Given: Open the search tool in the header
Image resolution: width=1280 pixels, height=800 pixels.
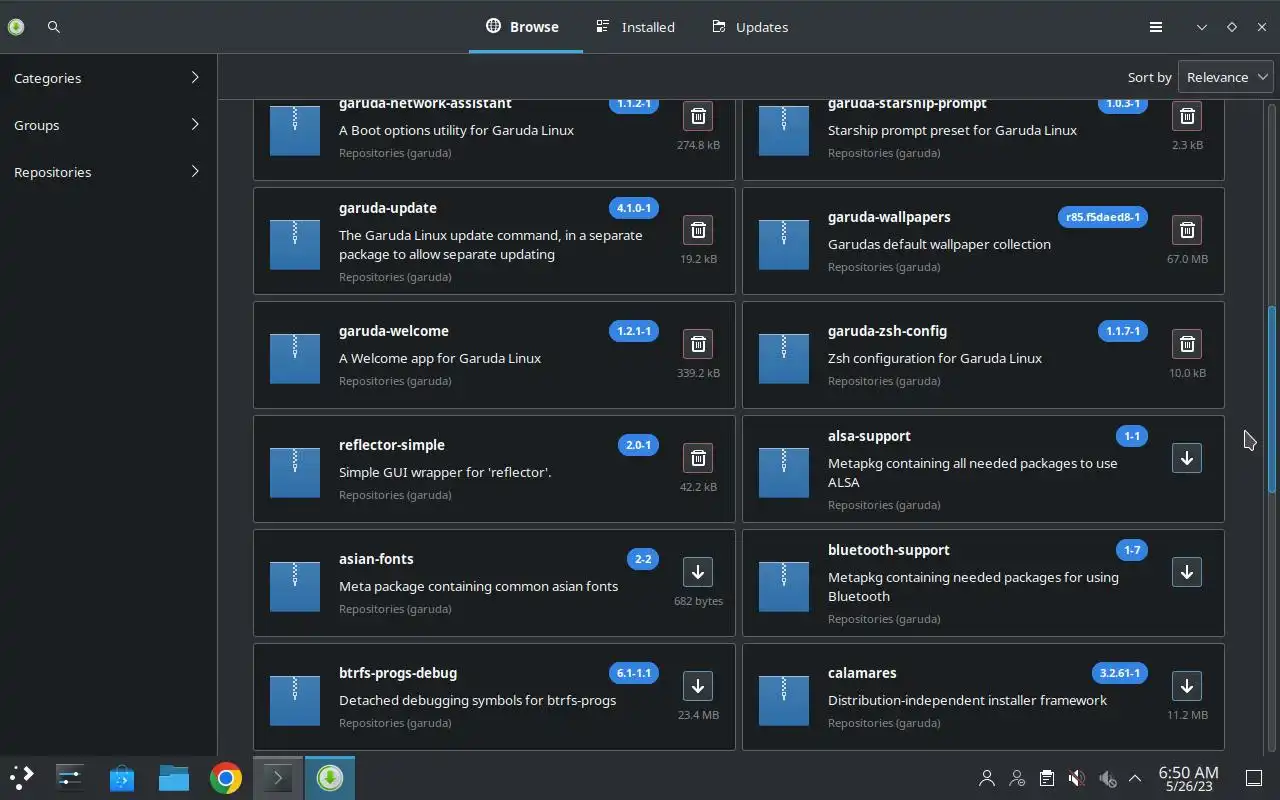Looking at the screenshot, I should [x=54, y=27].
